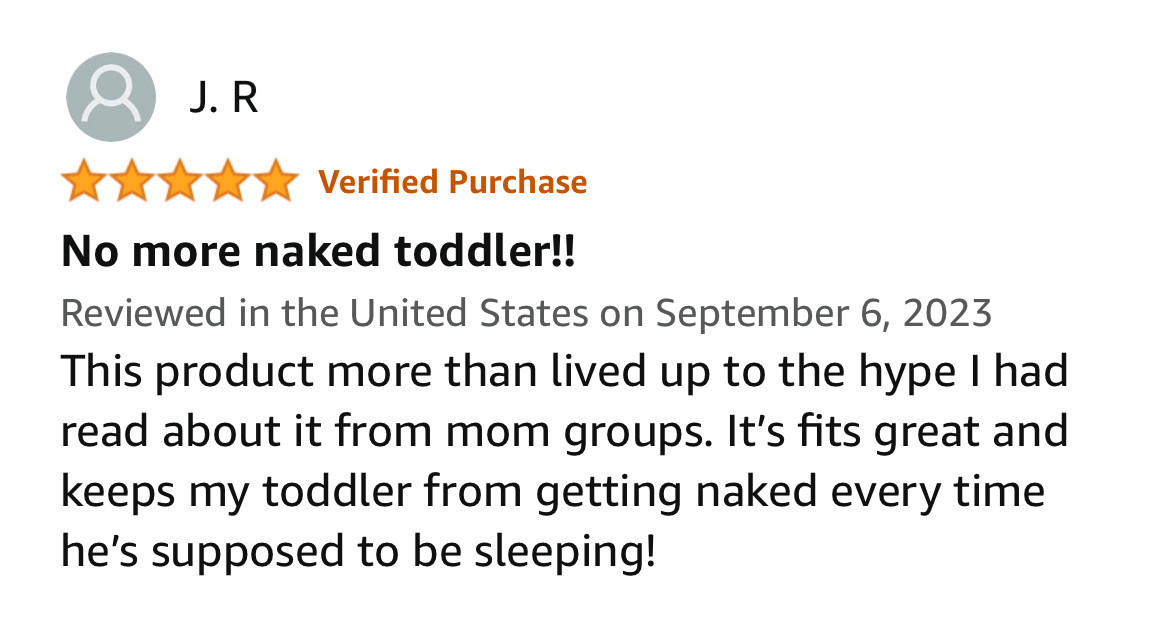Open reviewer J. R's profile name

pos(222,98)
